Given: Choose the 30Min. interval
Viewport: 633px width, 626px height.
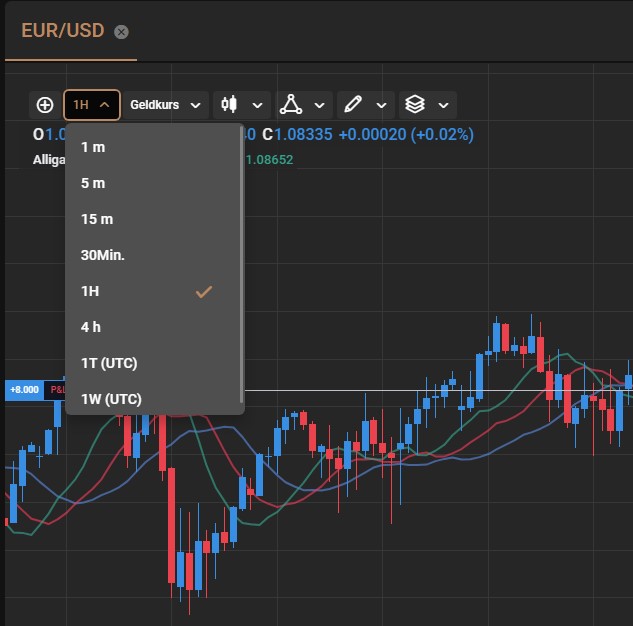Looking at the screenshot, I should 153,255.
